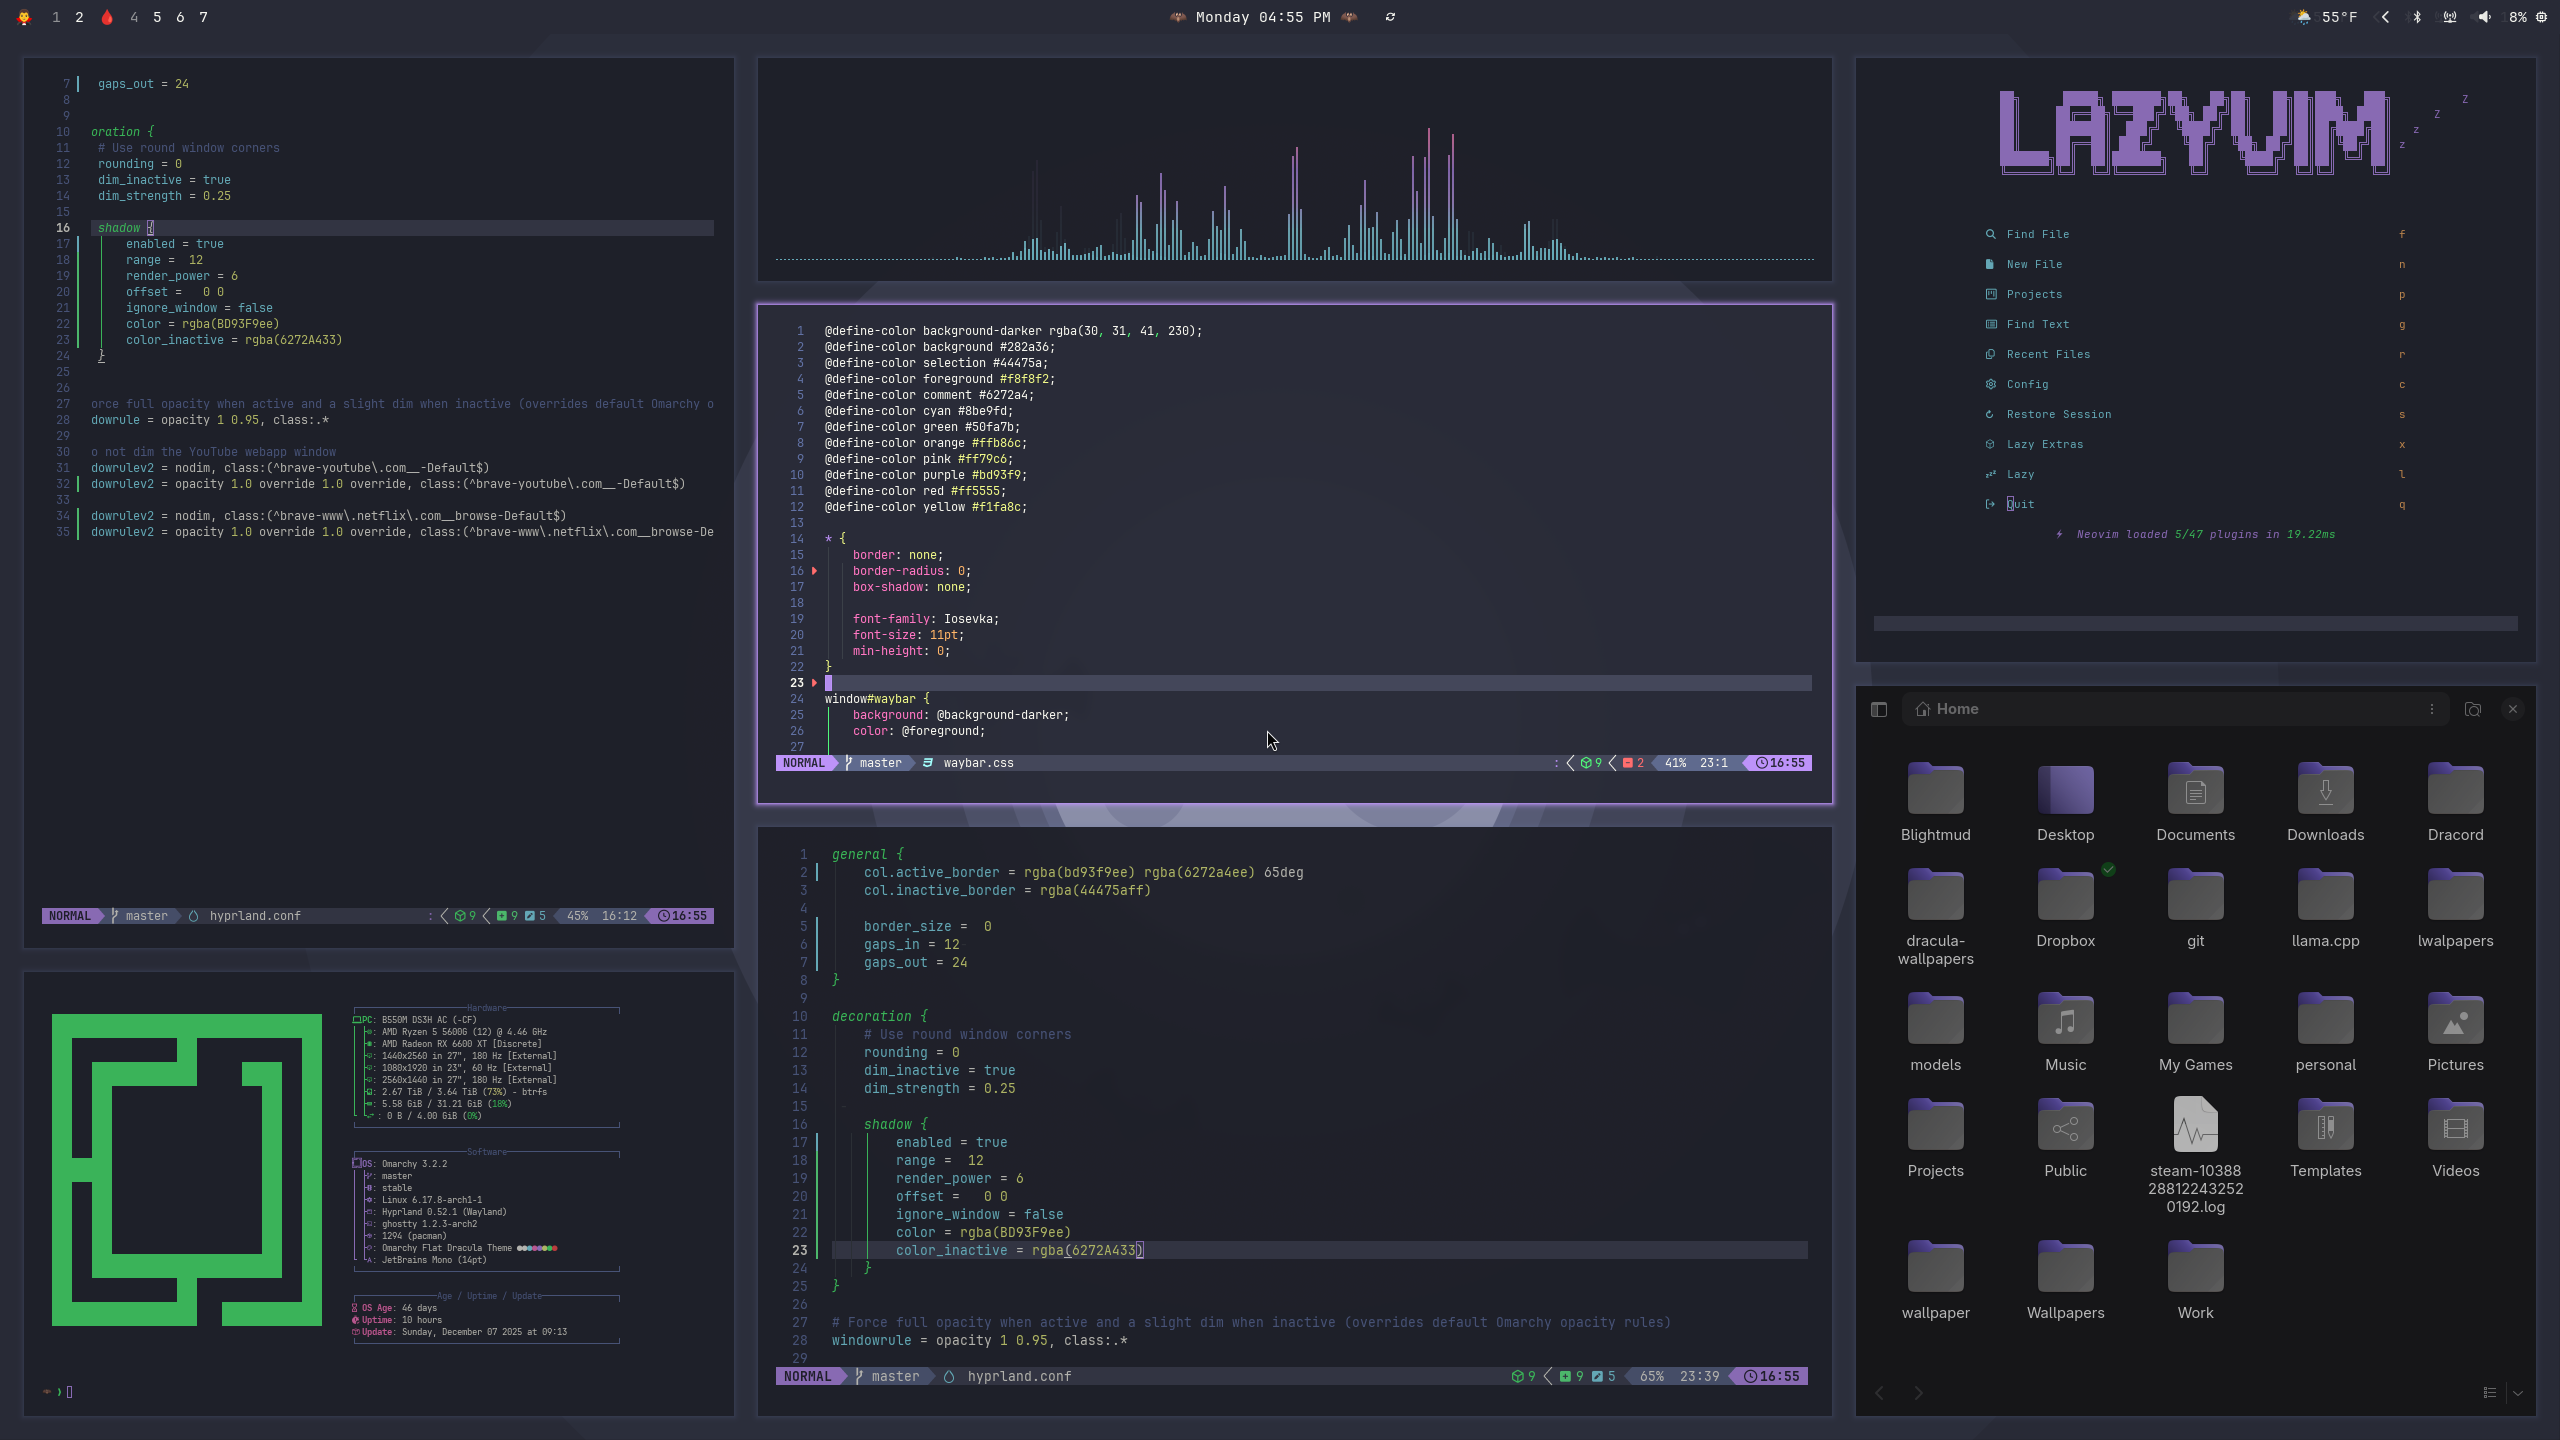Viewport: 2560px width, 1440px height.
Task: Switch to workspace 5
Action: (157, 17)
